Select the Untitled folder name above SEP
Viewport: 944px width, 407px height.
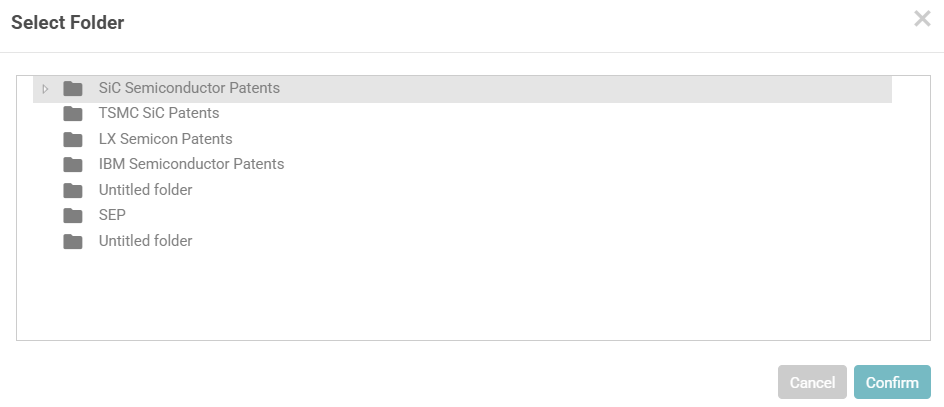click(145, 190)
